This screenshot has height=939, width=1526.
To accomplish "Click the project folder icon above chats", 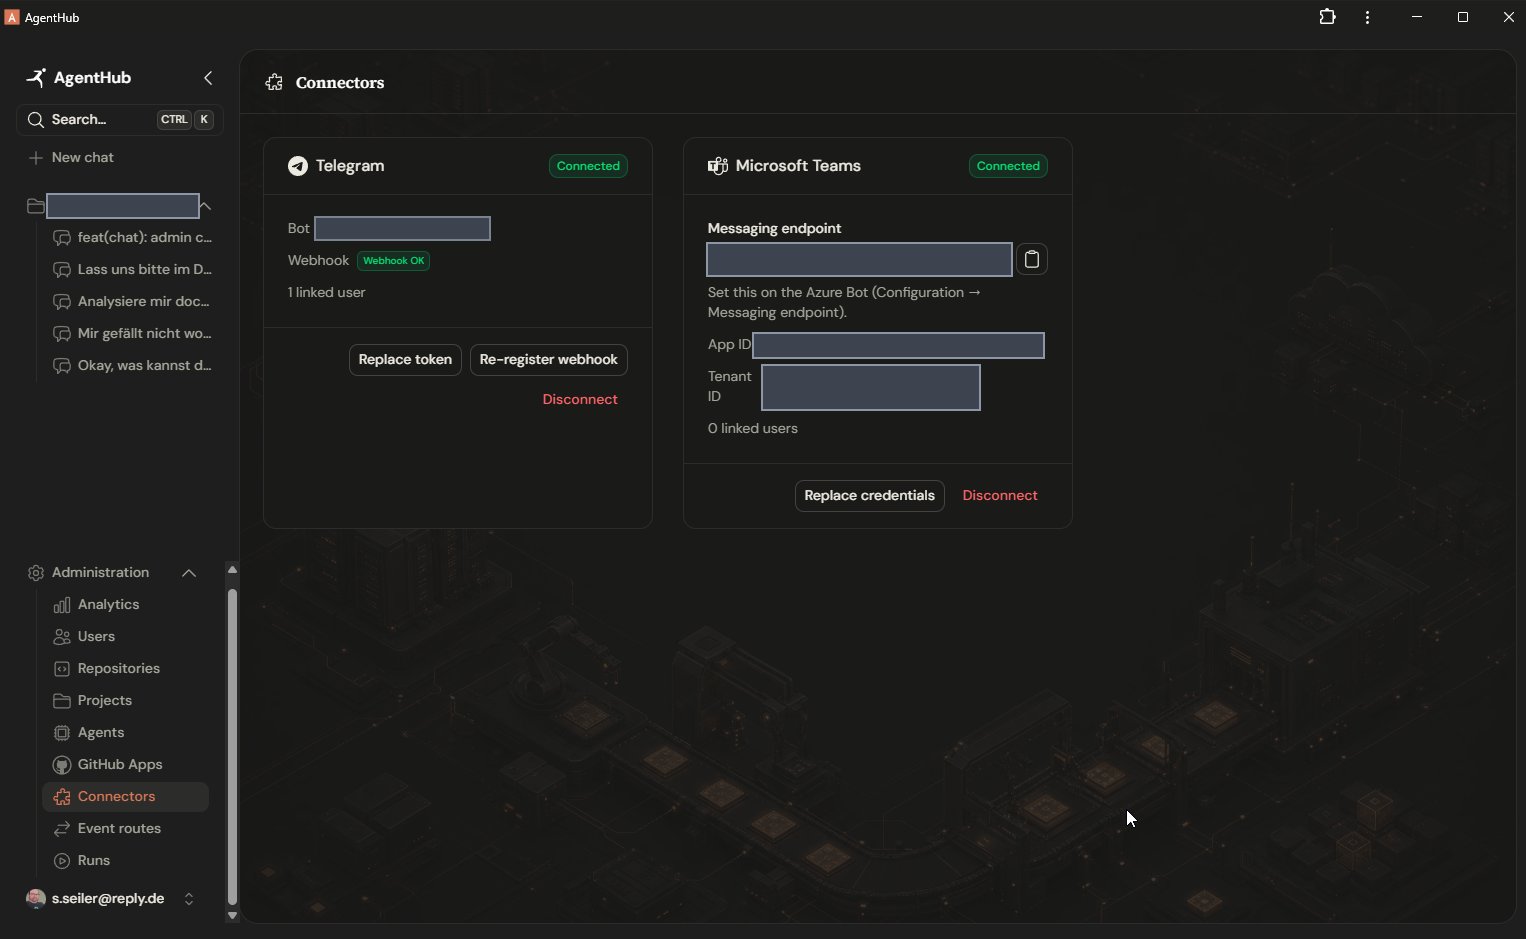I will point(36,206).
